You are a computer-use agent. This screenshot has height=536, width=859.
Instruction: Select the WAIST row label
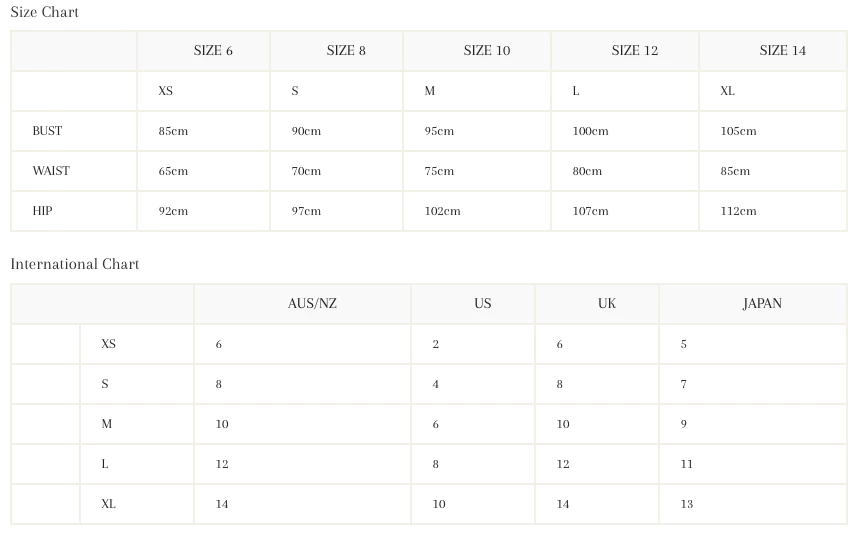tap(51, 171)
